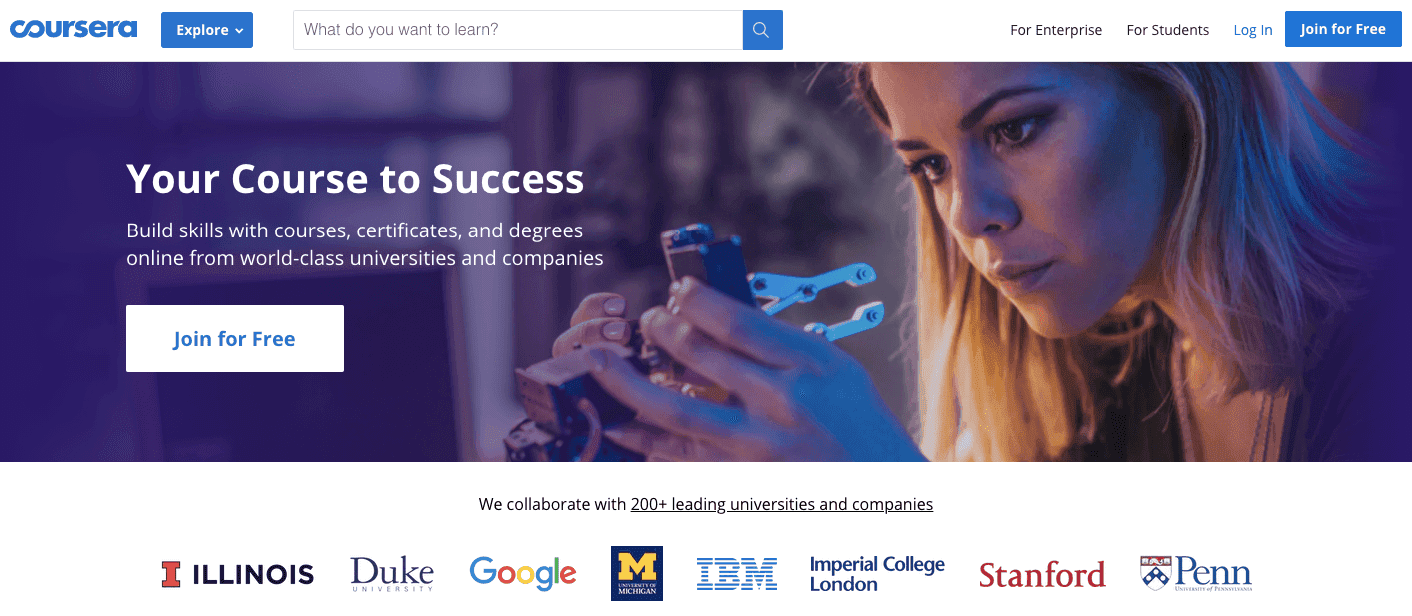
Task: Click Join for Free in the header
Action: [1343, 29]
